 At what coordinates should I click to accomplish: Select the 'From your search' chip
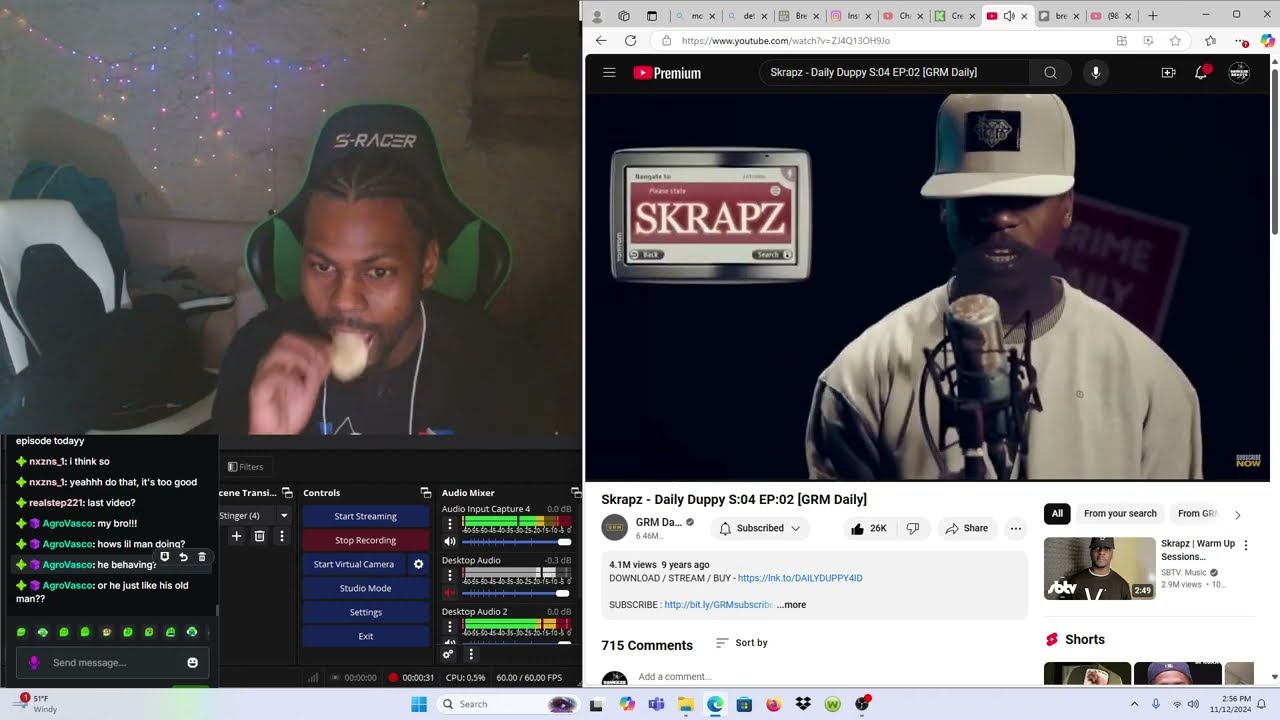[x=1120, y=514]
